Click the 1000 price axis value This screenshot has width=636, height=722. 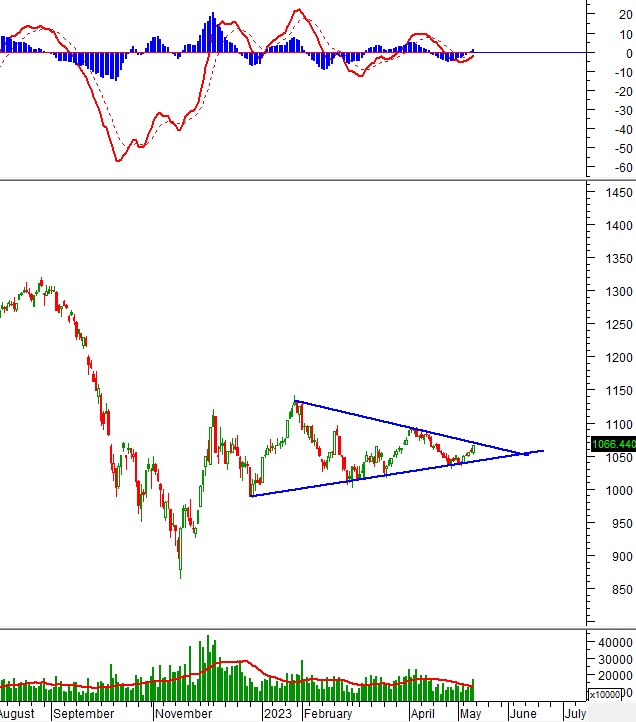tap(619, 490)
